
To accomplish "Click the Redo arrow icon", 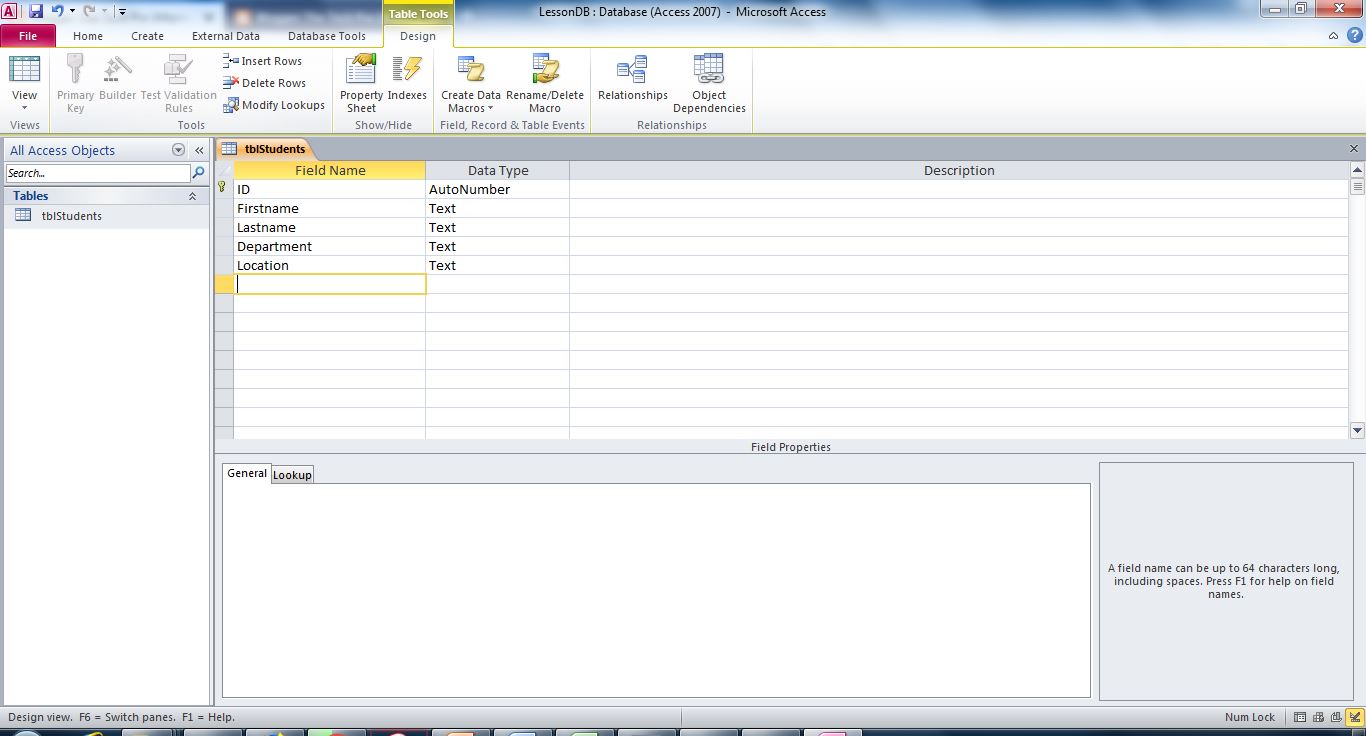I will tap(90, 11).
